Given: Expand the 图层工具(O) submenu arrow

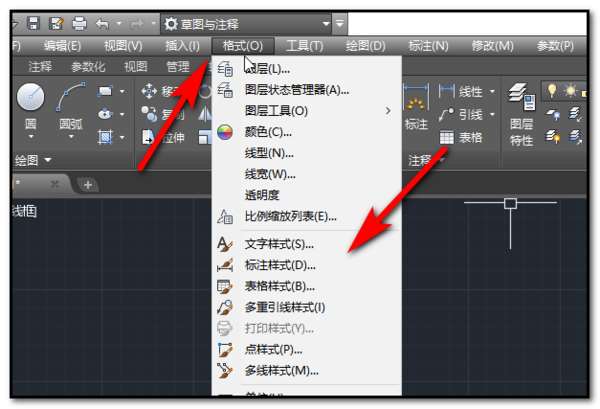Looking at the screenshot, I should click(388, 111).
